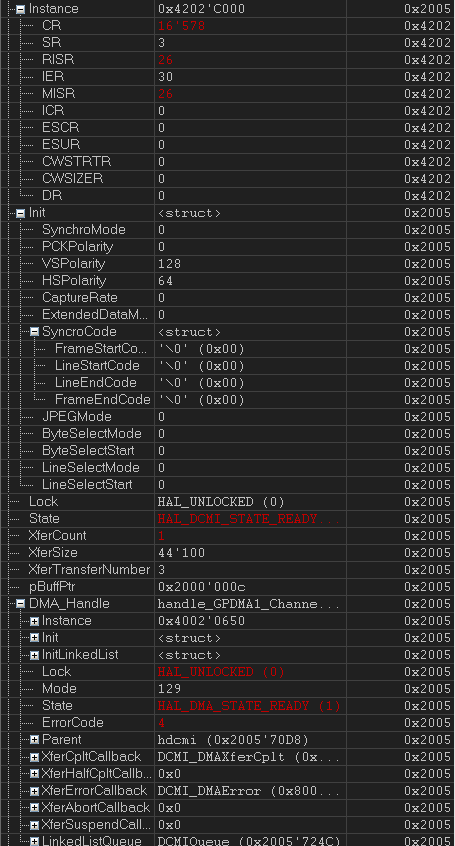Screen dimensions: 455x846
Task: Expand the LinkedListQueue node
Action: (x=34, y=841)
